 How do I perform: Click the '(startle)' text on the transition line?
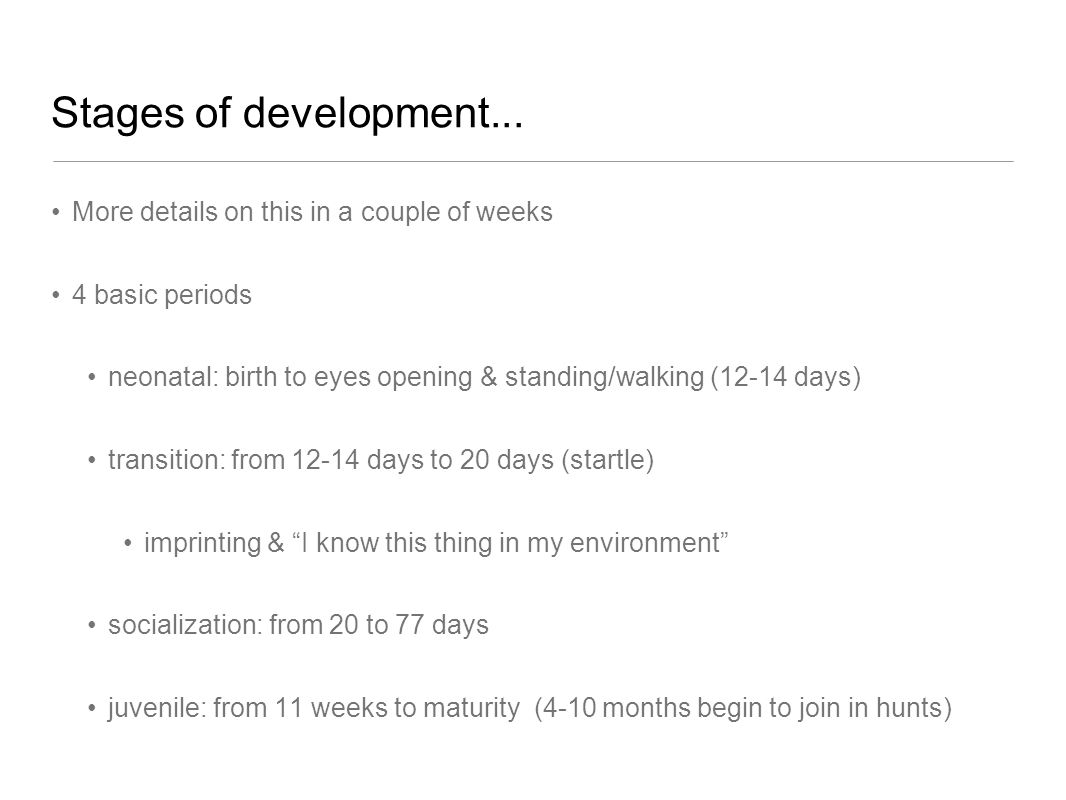click(x=608, y=460)
